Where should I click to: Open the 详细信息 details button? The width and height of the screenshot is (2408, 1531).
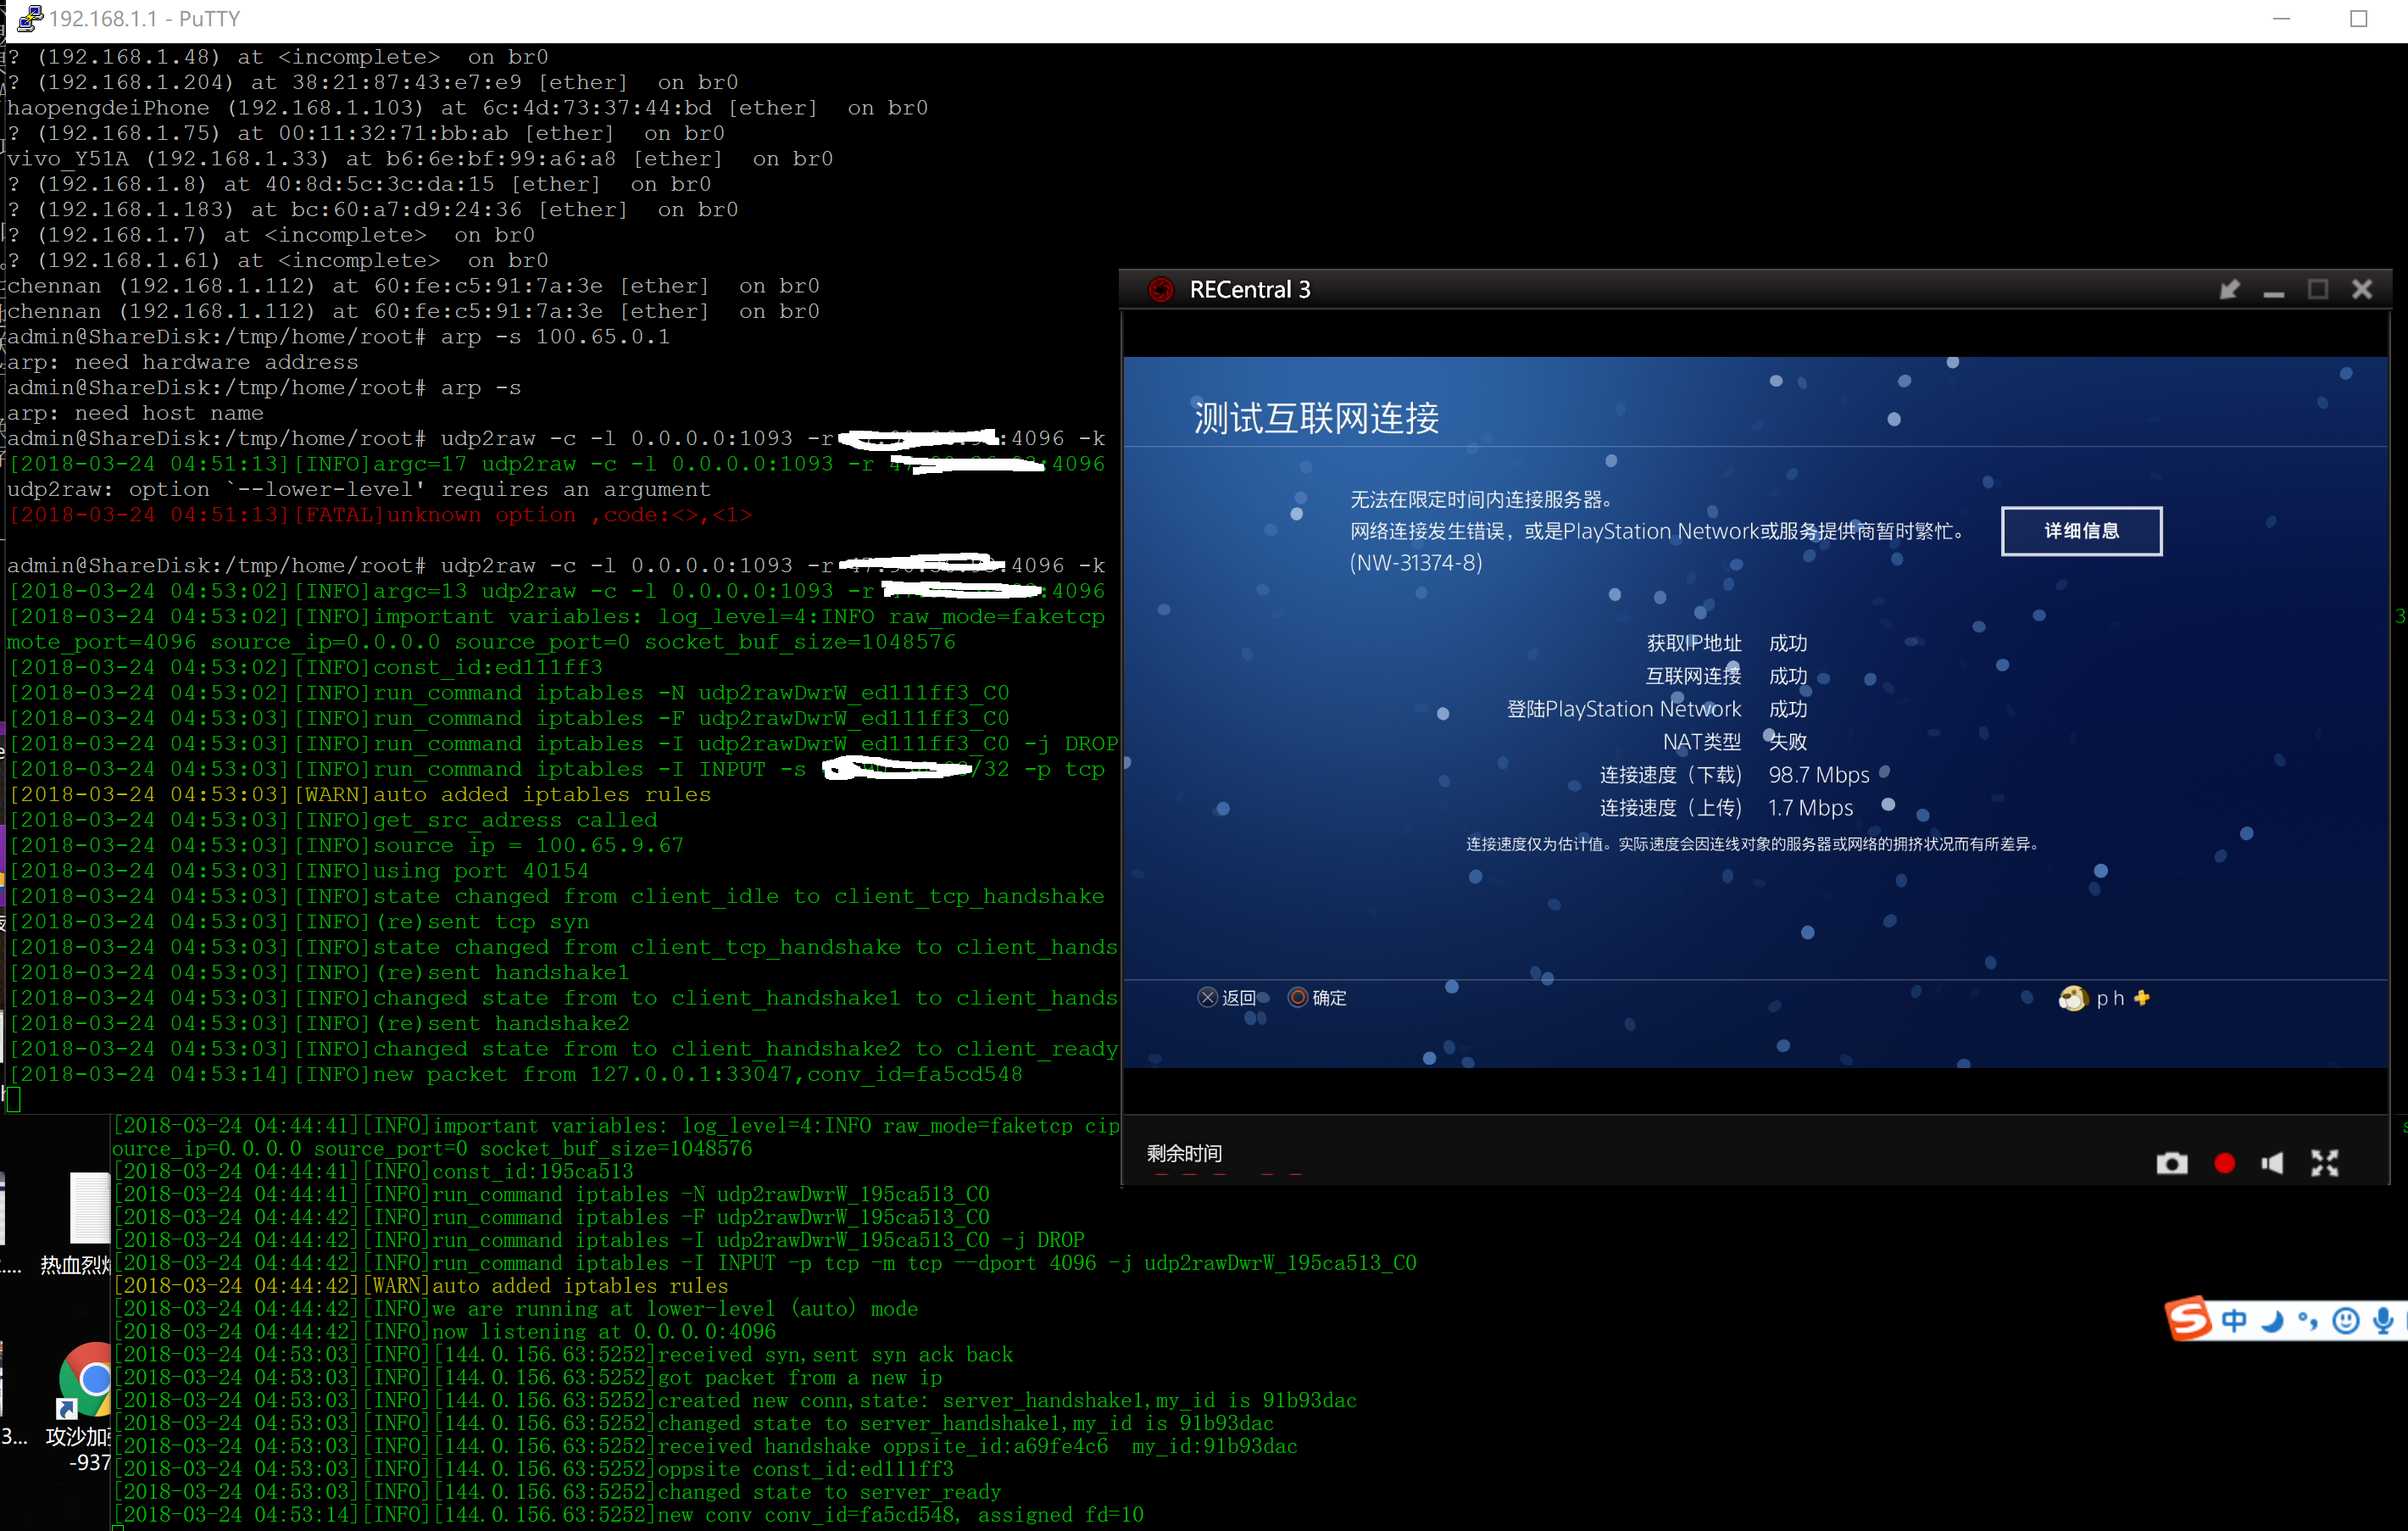2081,531
